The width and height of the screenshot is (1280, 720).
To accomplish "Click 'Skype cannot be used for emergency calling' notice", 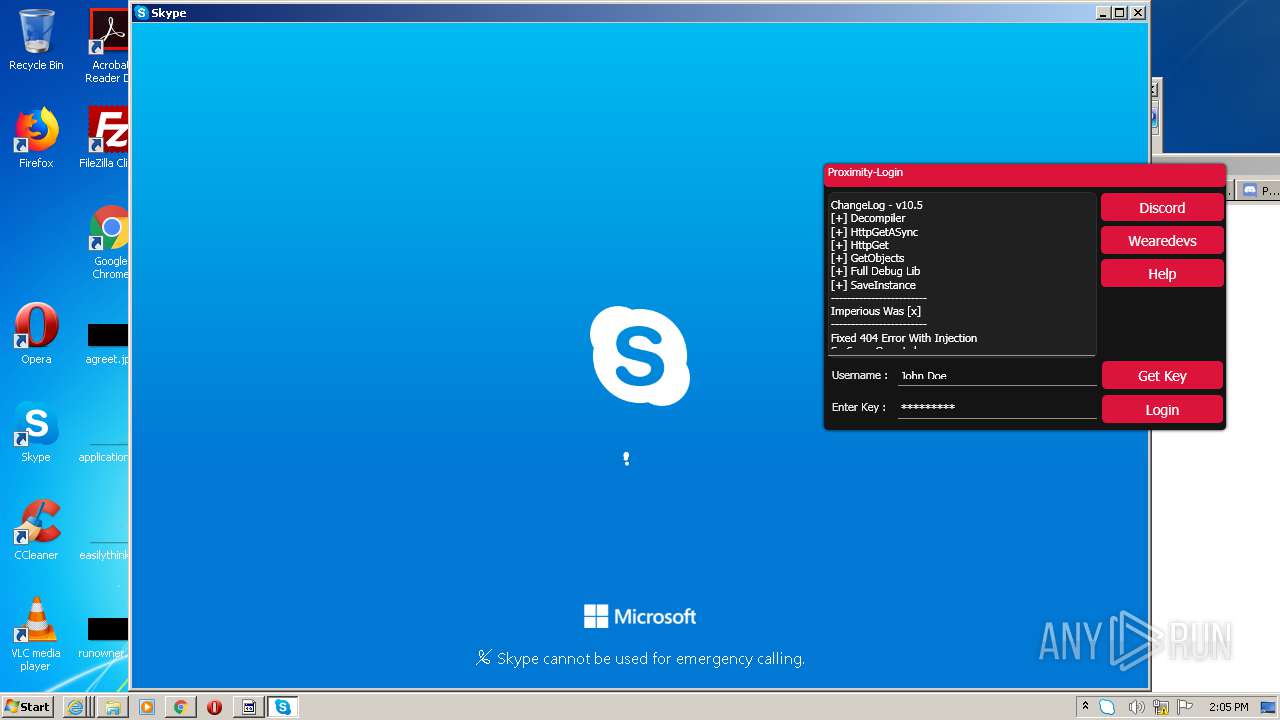I will tap(640, 658).
